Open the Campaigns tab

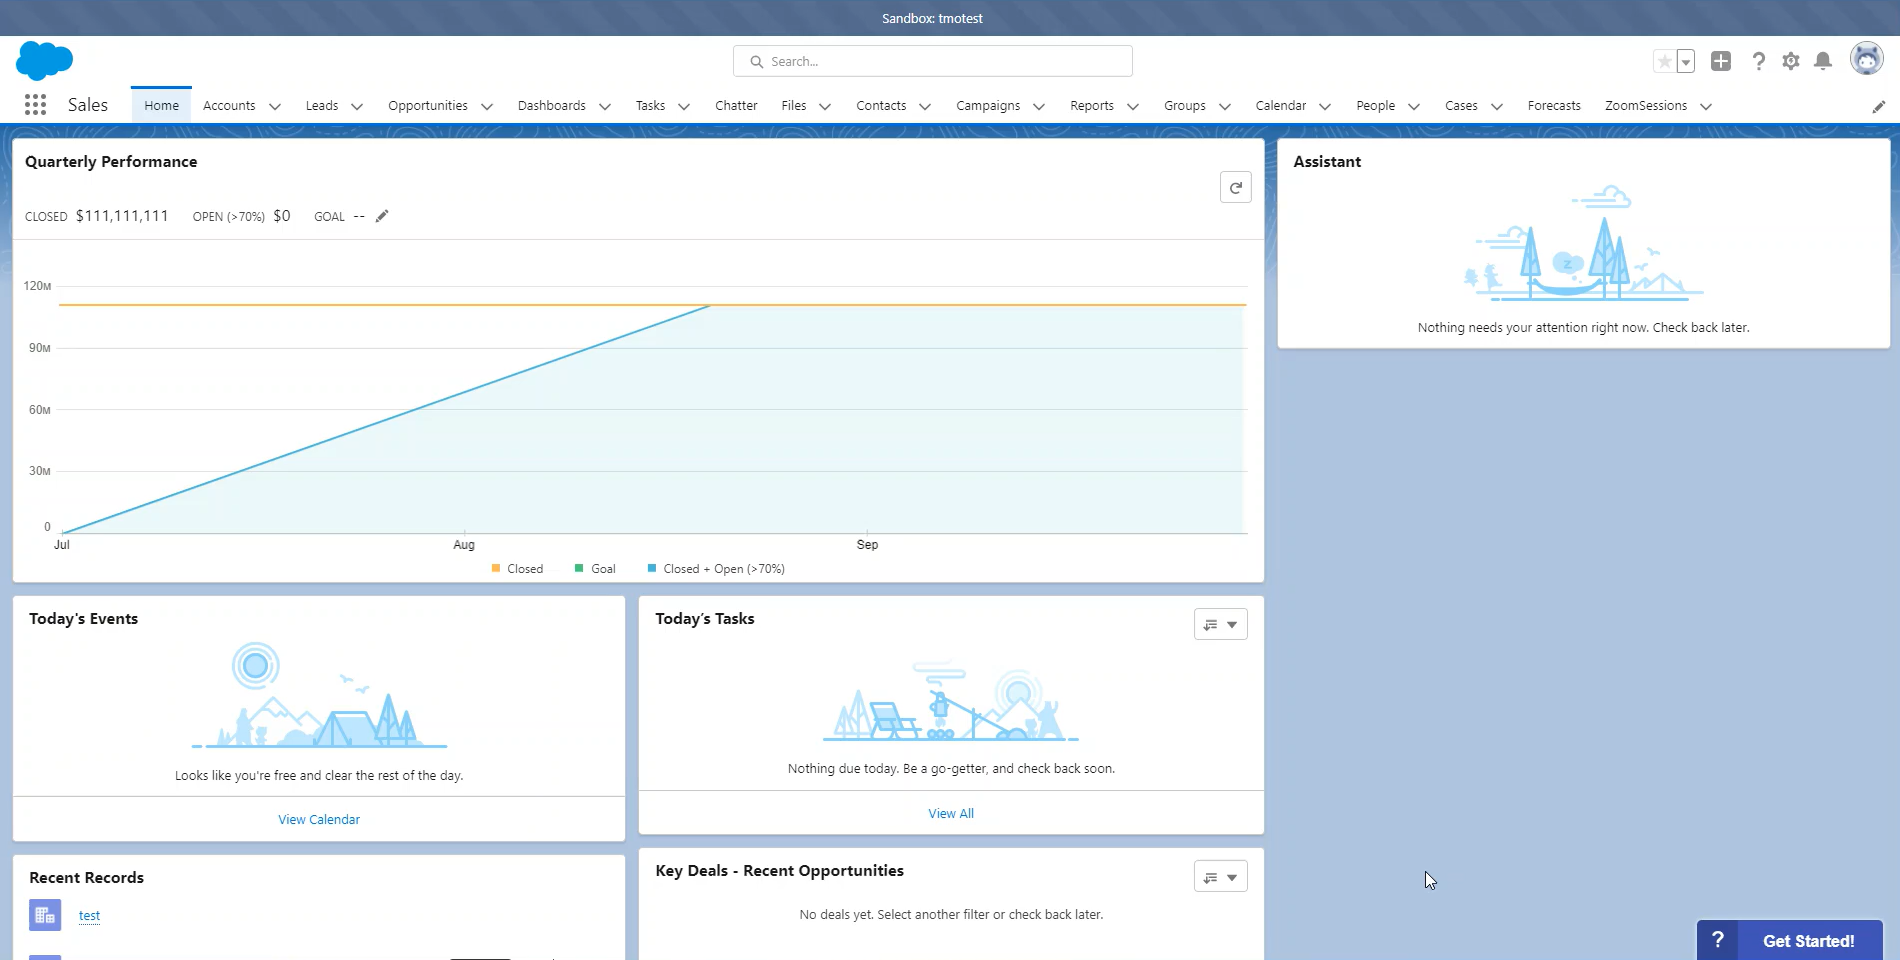tap(988, 105)
